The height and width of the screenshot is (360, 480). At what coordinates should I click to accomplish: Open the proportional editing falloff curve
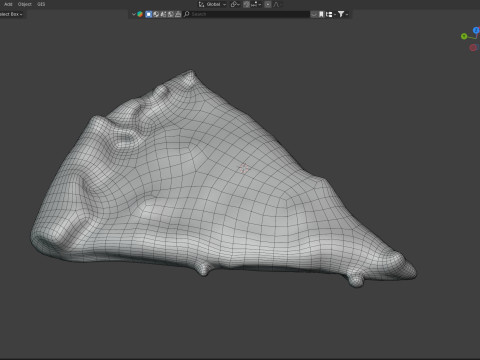pos(277,4)
